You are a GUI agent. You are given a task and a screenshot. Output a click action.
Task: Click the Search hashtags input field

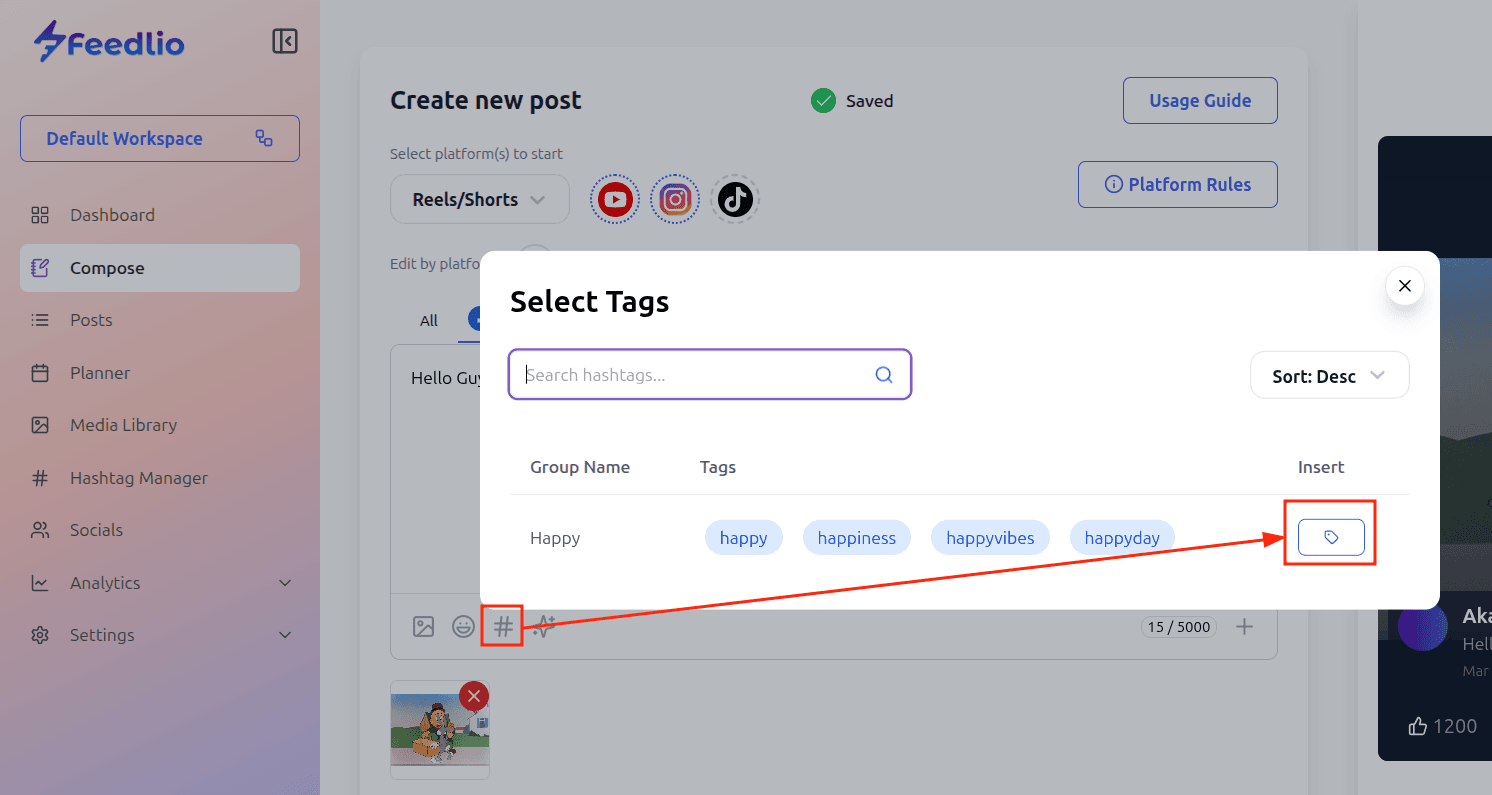pos(695,375)
